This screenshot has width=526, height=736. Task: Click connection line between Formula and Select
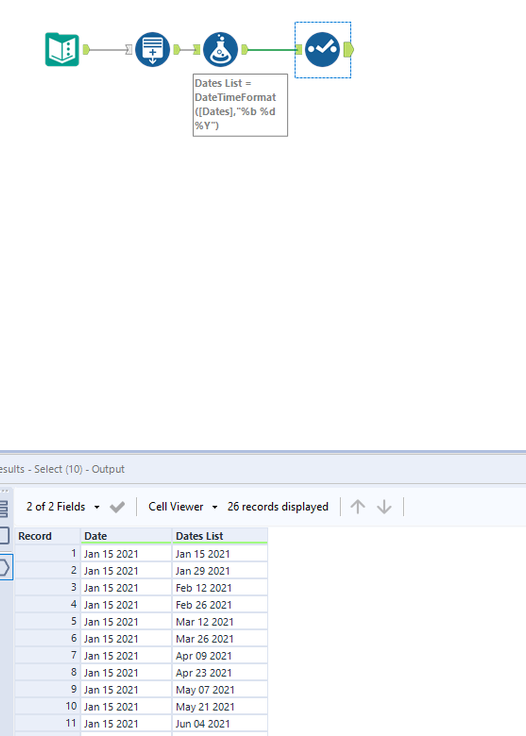coord(272,49)
